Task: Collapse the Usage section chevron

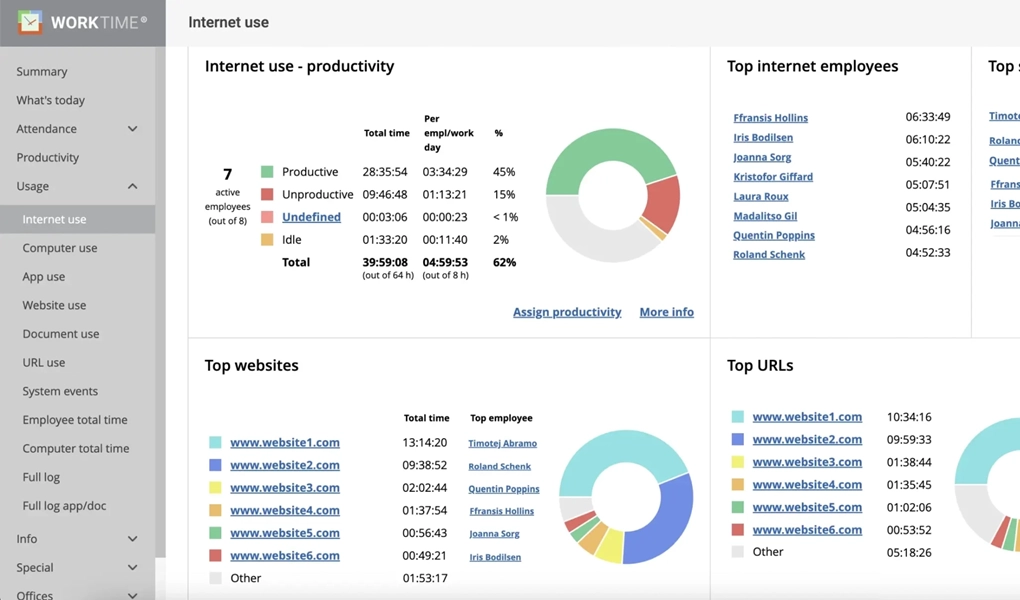Action: pos(132,186)
